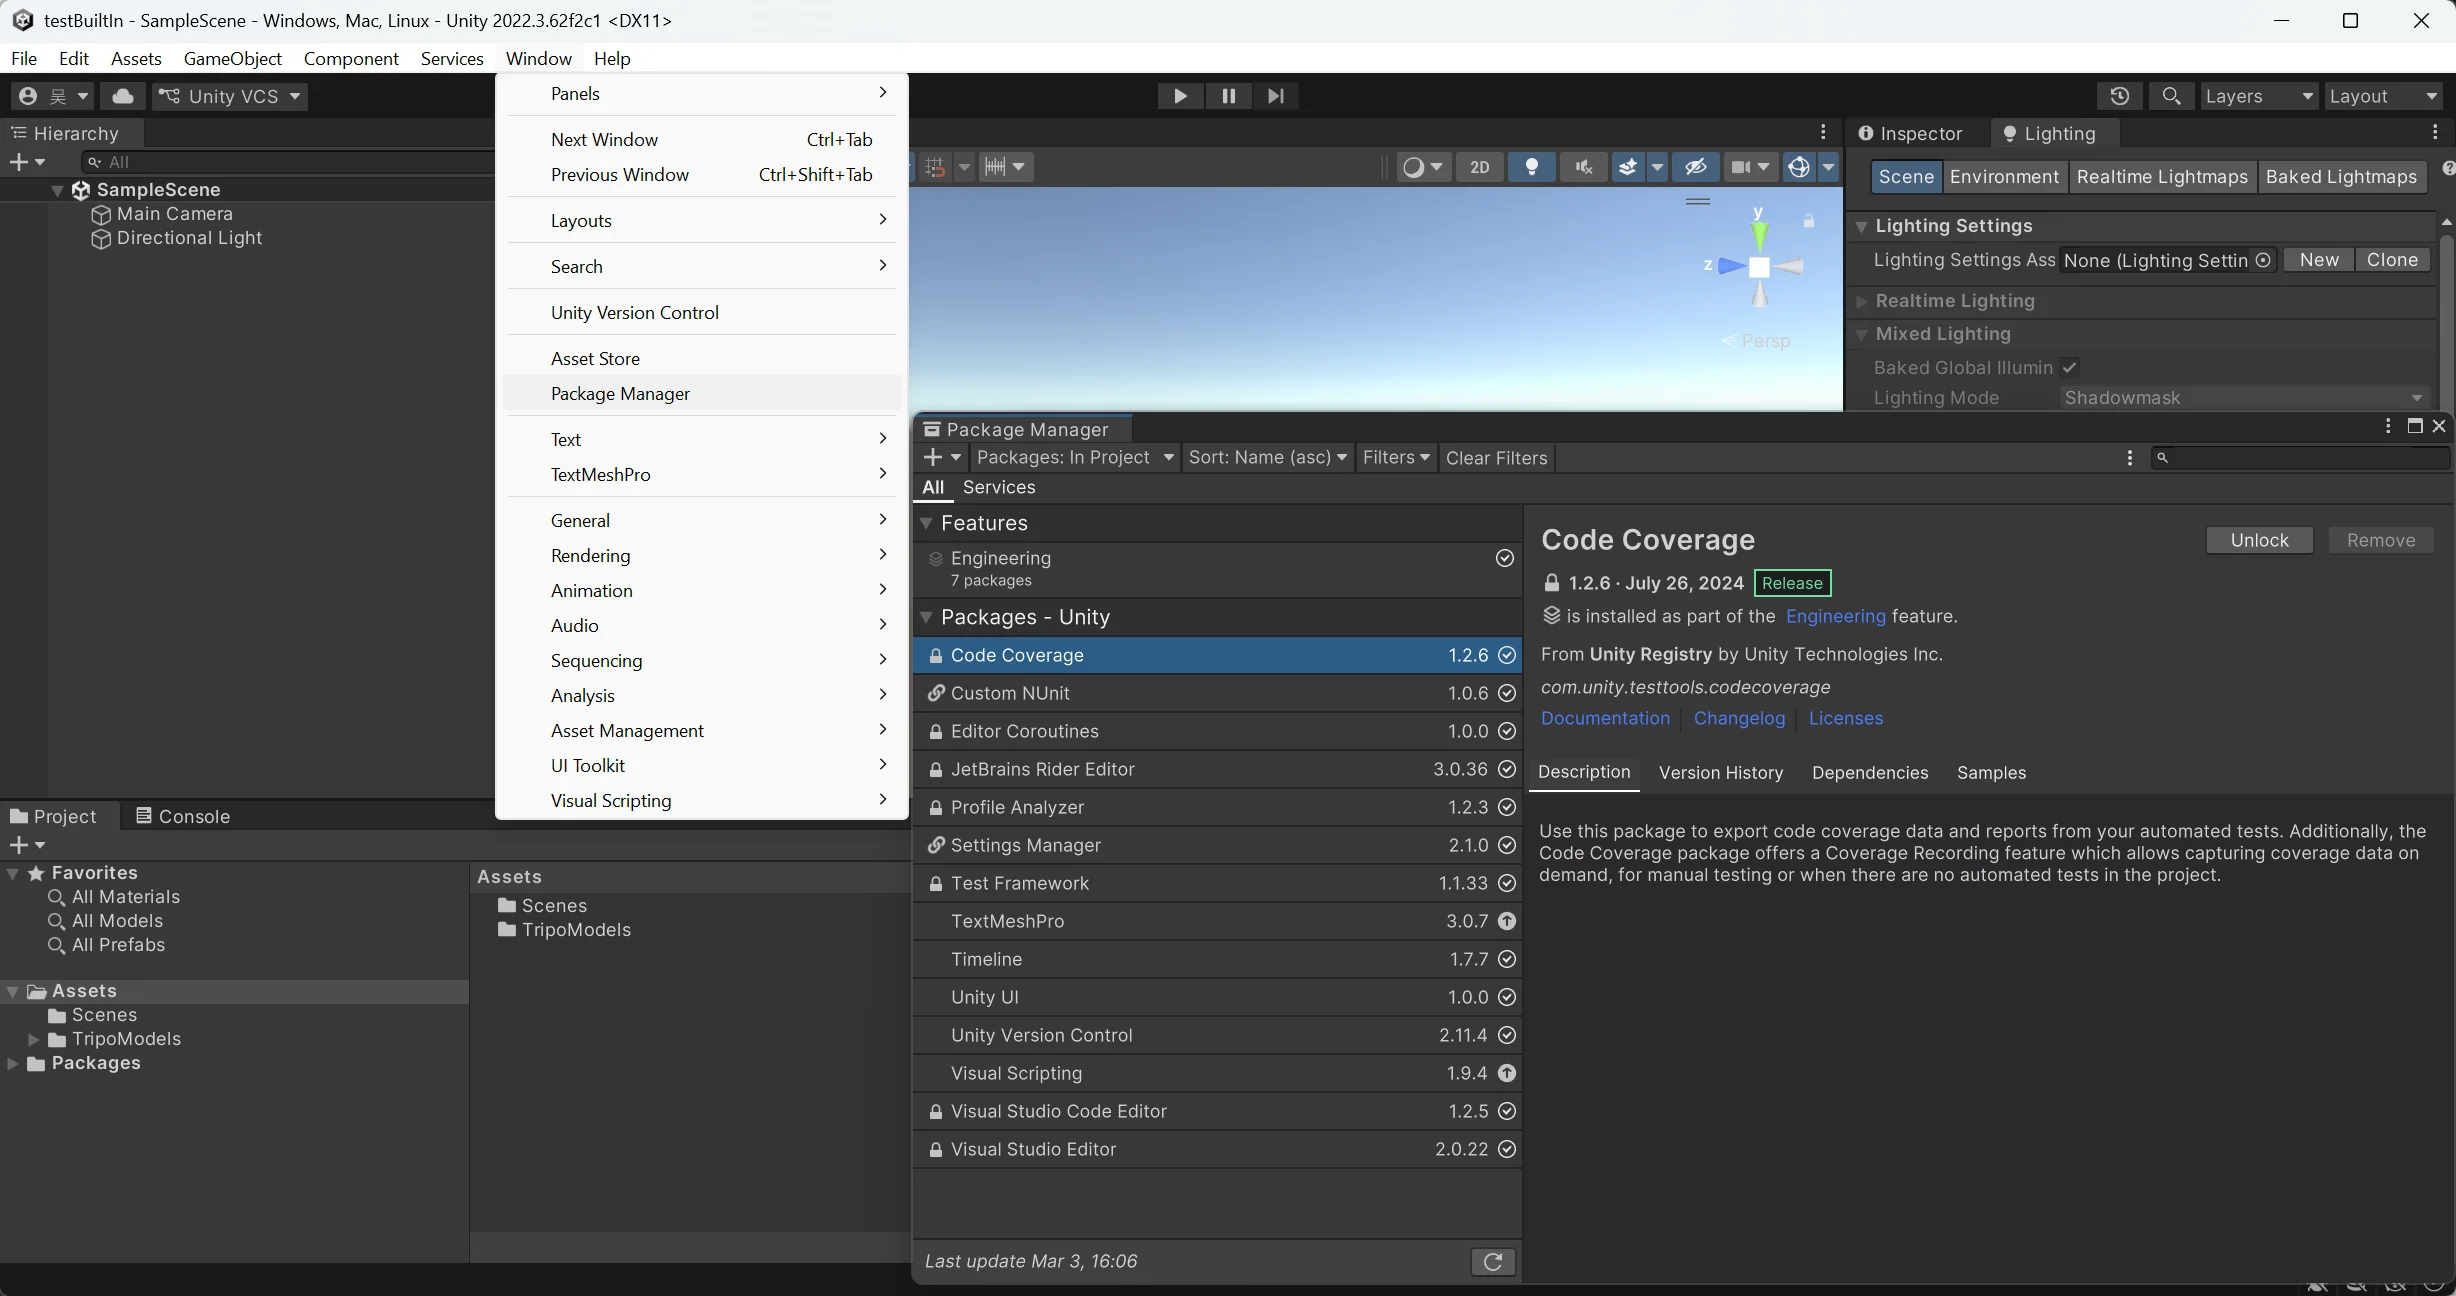Click the global search magnifier icon
This screenshot has width=2456, height=1296.
point(2171,96)
